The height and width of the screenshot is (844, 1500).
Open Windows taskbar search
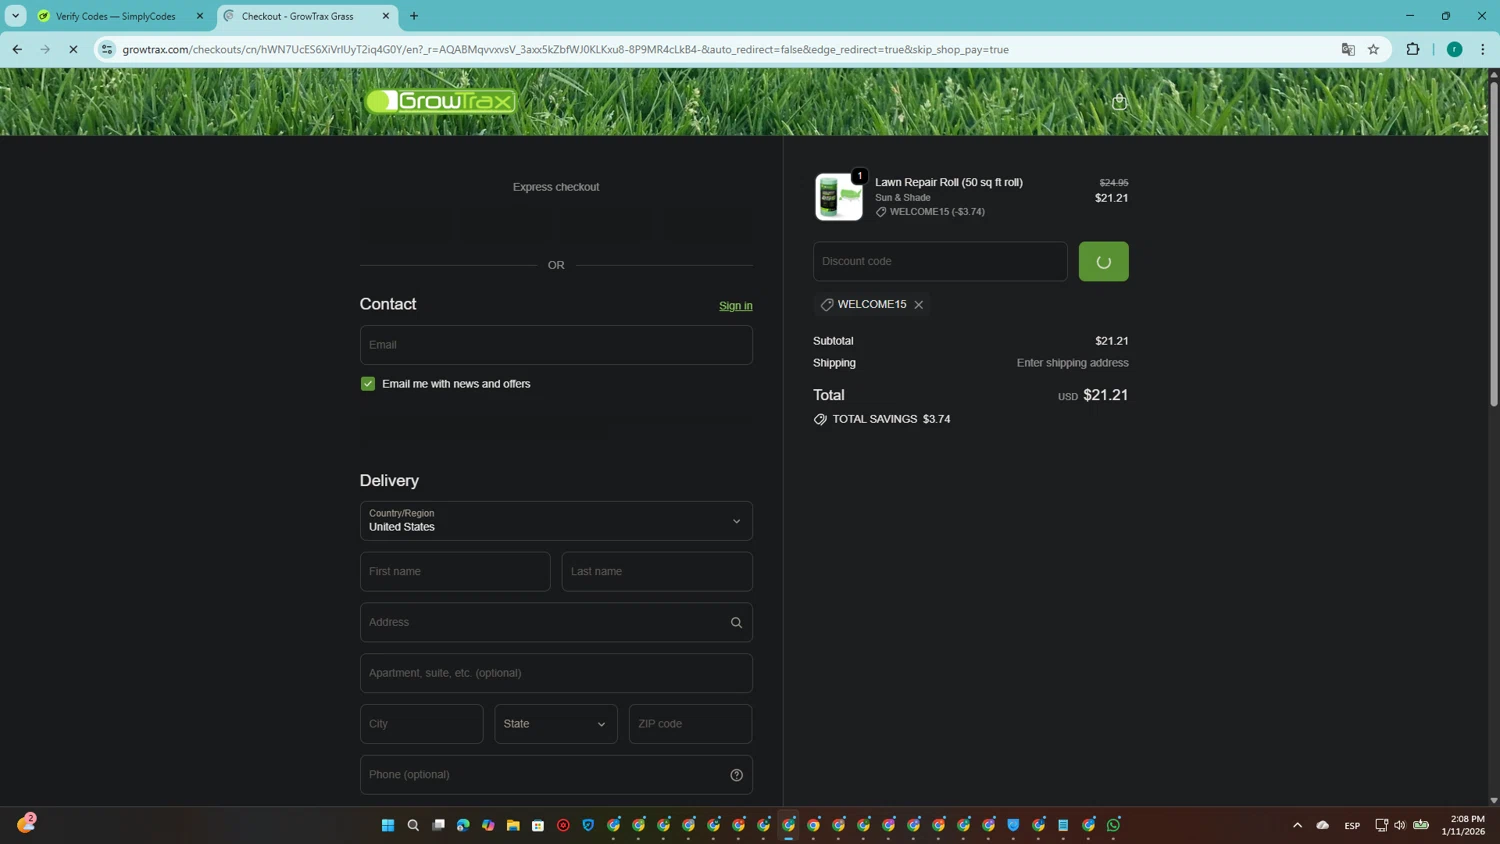pos(413,825)
